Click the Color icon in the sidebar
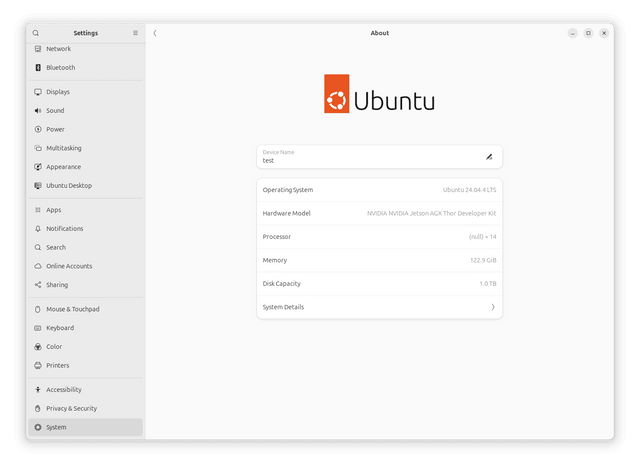Screen dimensions: 640x468 [x=38, y=347]
